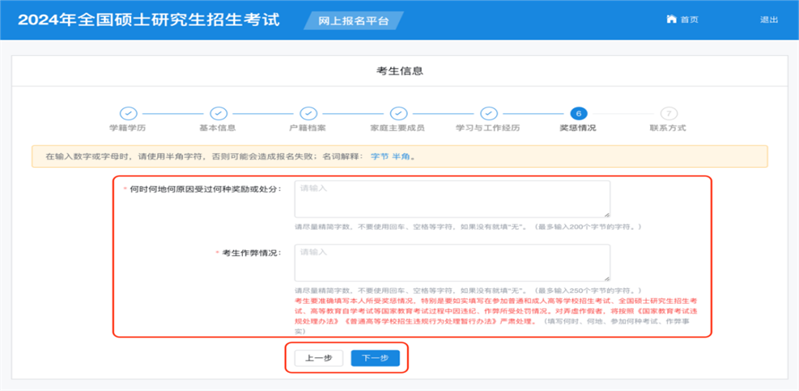Click resize handle of 考生作弊情况 text area
The height and width of the screenshot is (391, 799).
pos(606,278)
